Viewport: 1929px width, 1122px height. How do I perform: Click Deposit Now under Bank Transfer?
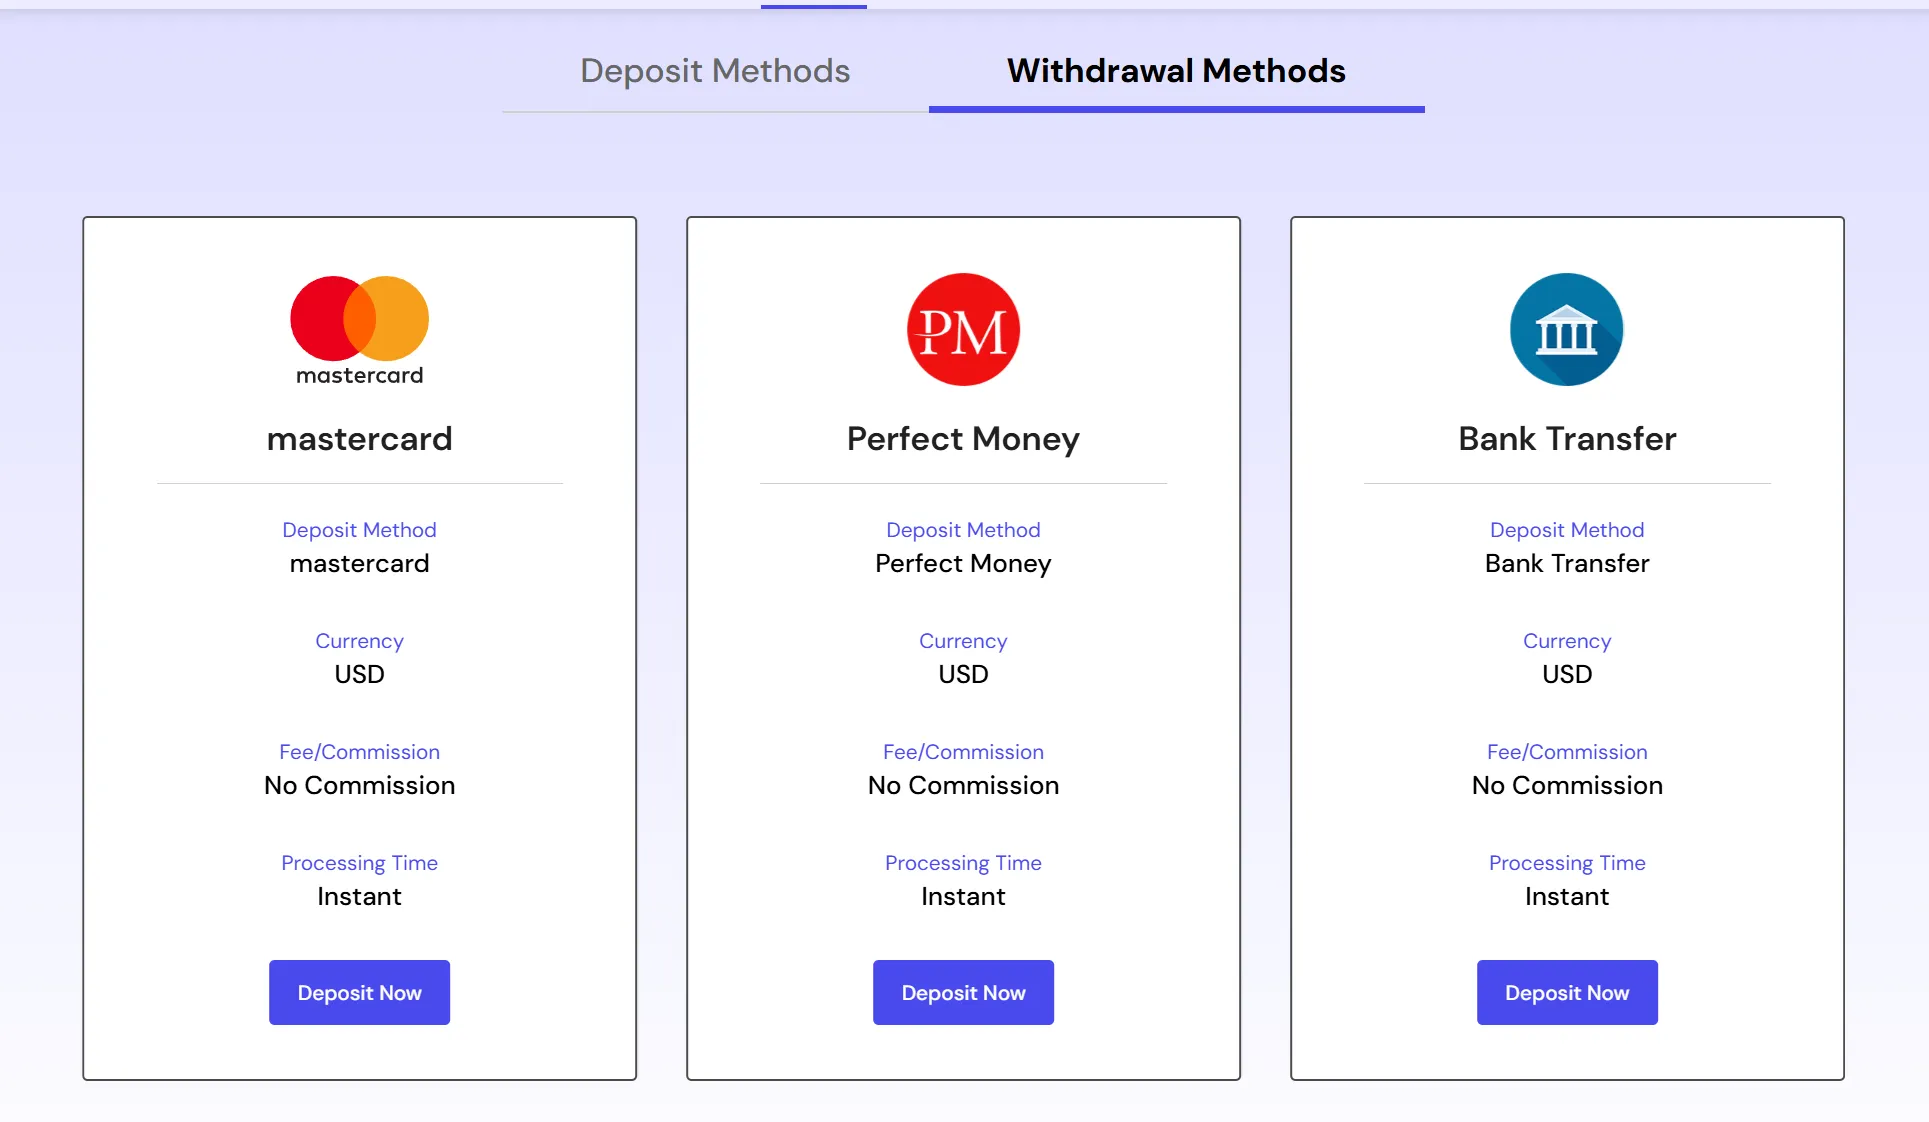(1567, 992)
